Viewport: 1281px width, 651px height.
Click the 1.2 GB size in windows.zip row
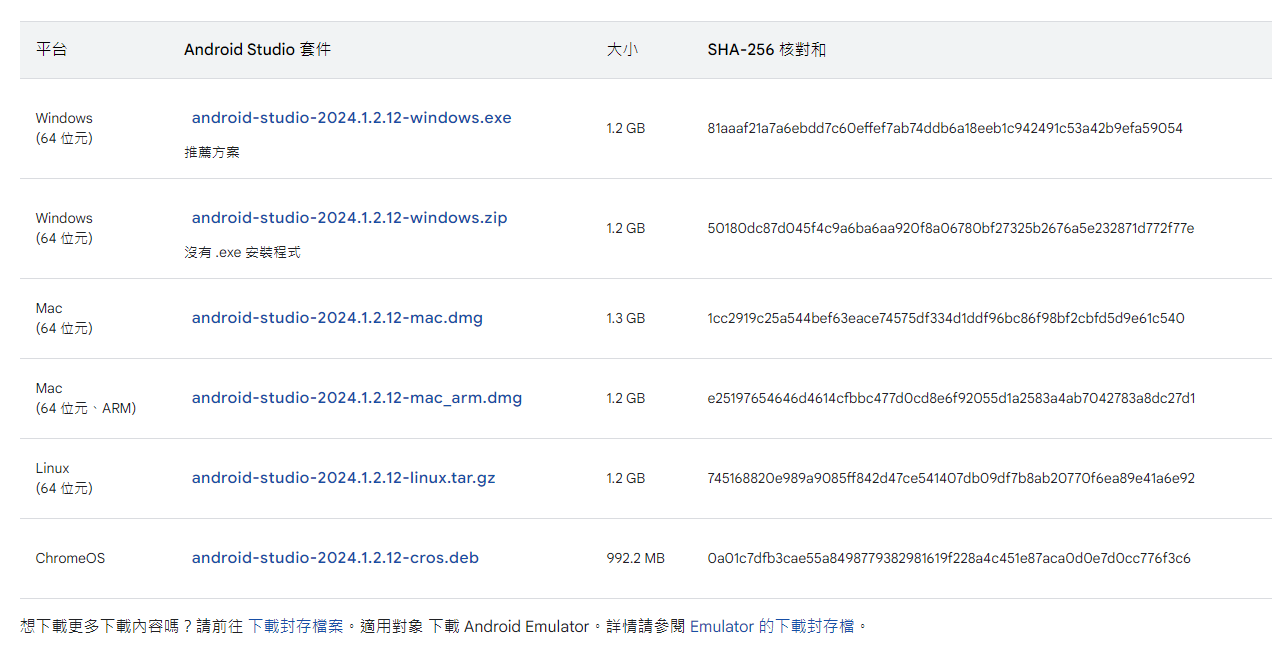pyautogui.click(x=626, y=228)
